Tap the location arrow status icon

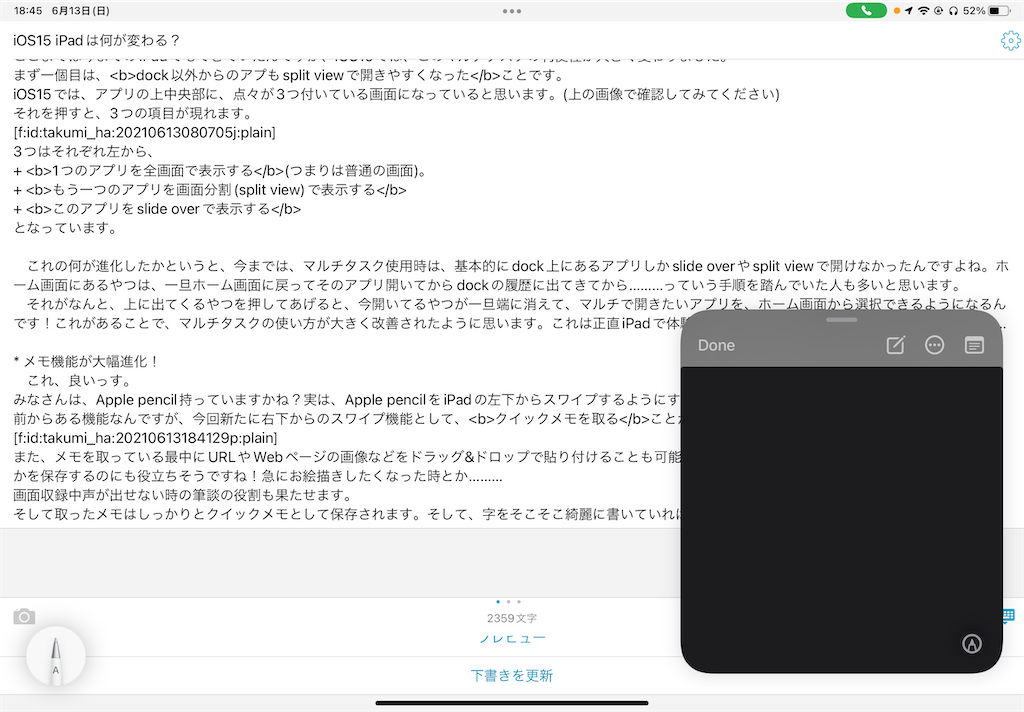pos(908,10)
